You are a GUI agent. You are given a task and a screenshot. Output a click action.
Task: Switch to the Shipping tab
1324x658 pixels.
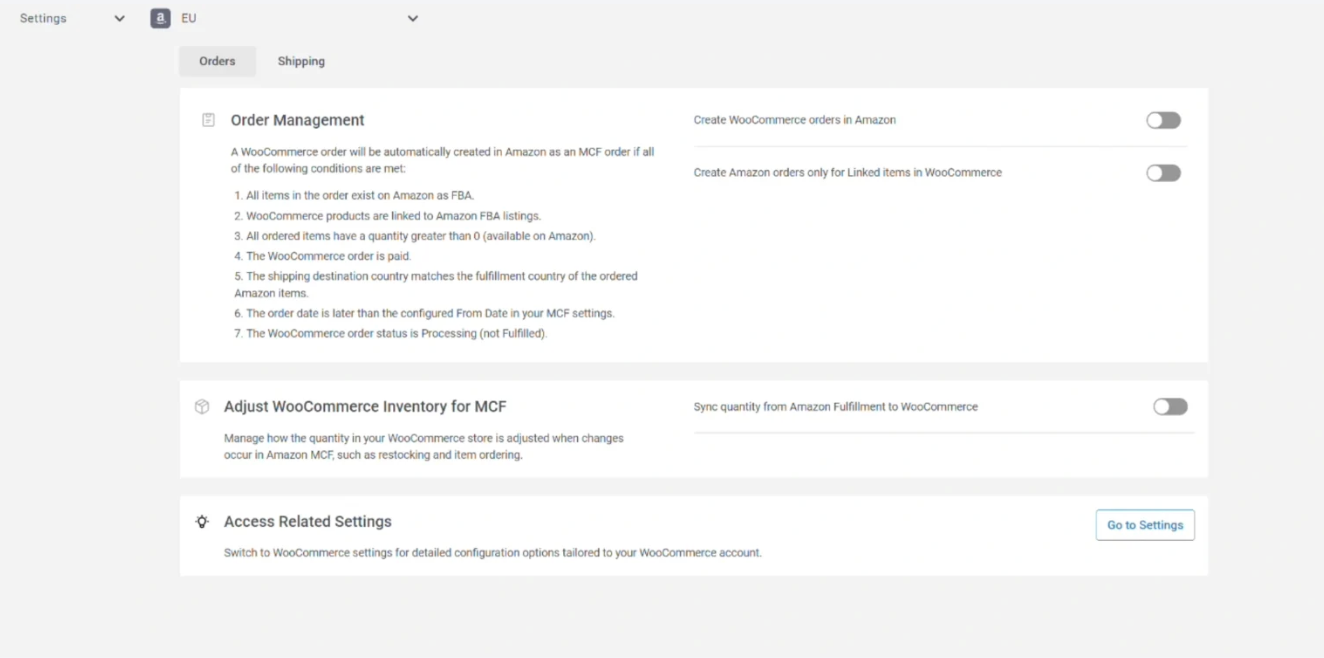pyautogui.click(x=301, y=61)
